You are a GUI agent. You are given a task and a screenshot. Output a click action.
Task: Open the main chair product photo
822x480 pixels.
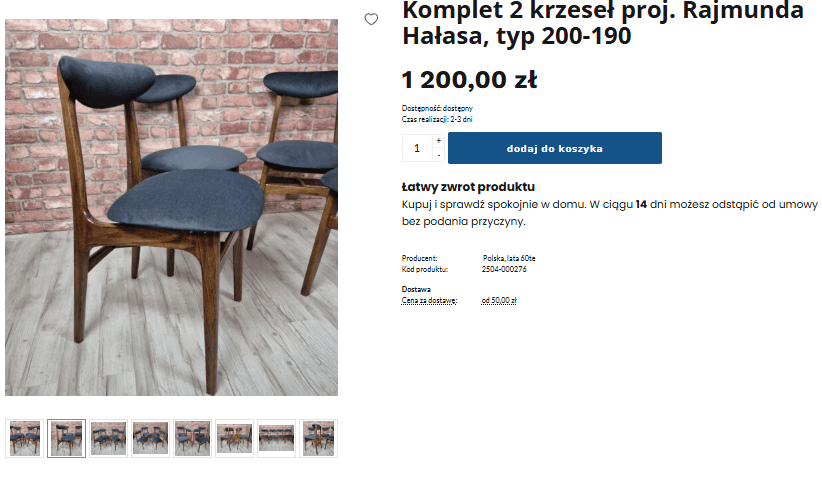point(171,208)
